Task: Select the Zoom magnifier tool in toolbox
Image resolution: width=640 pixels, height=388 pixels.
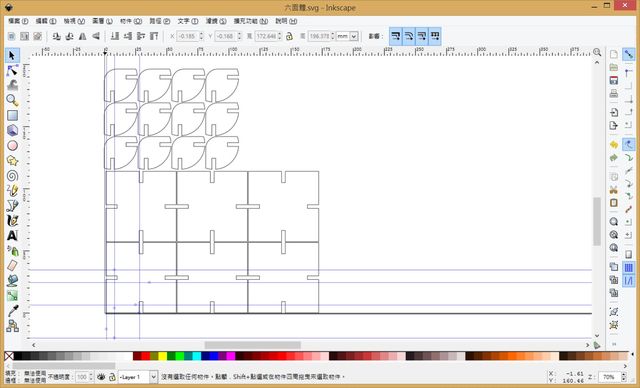Action: (12, 100)
